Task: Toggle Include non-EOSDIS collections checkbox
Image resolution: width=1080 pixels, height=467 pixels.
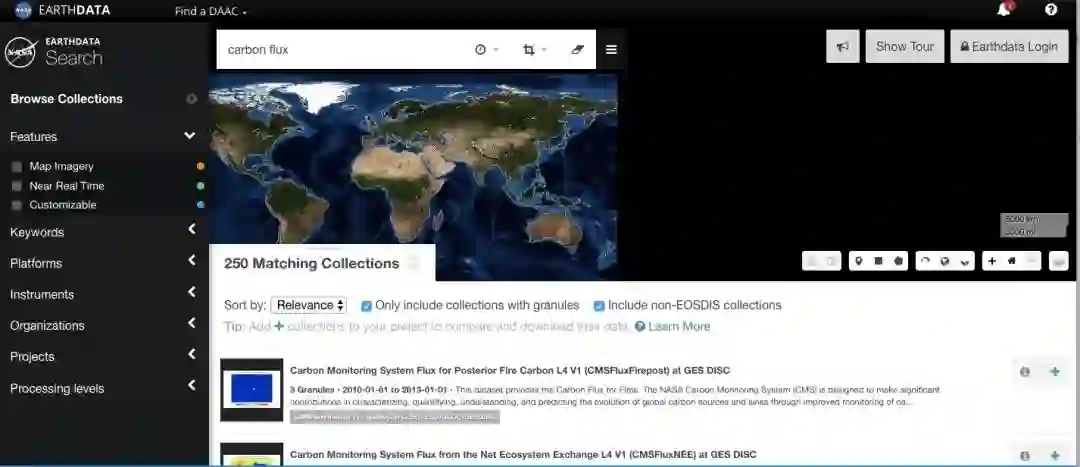Action: [x=599, y=306]
